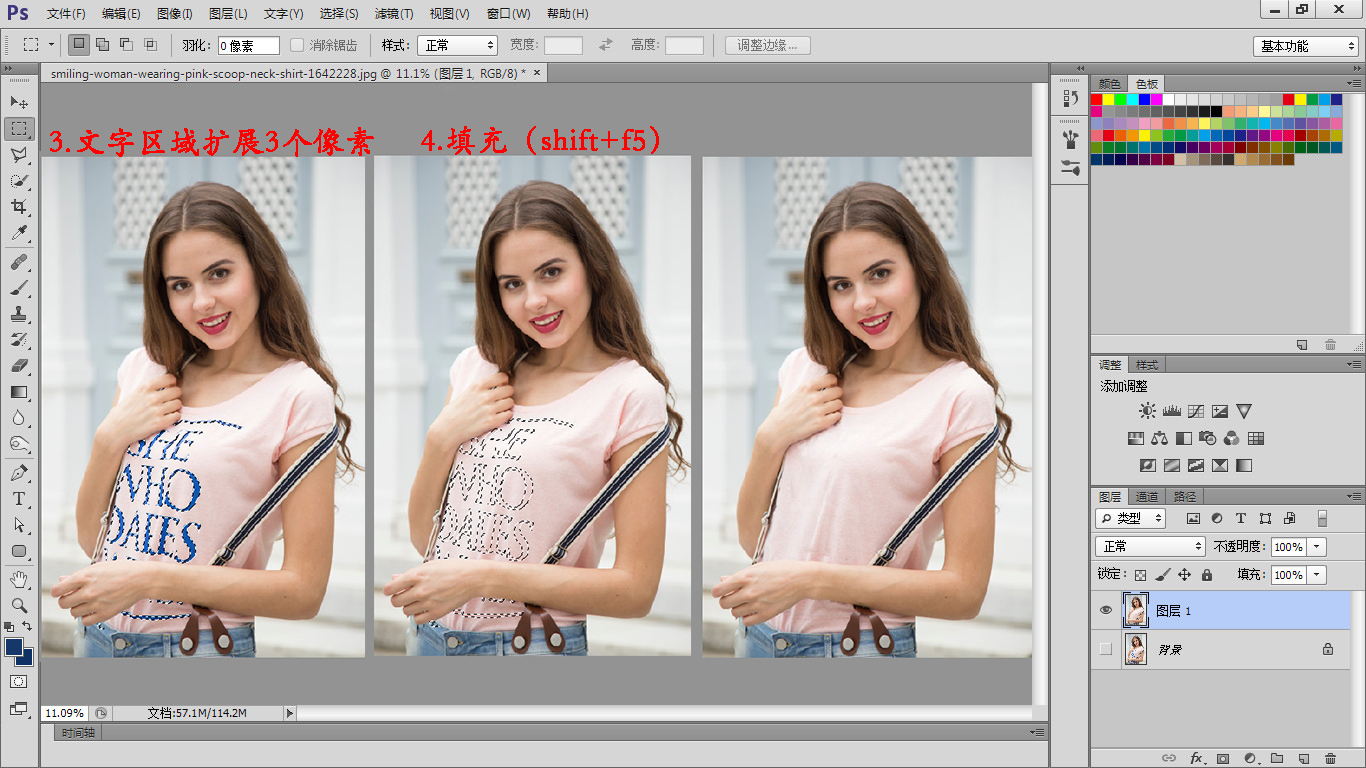Open the 滤镜(T) menu
The height and width of the screenshot is (768, 1366).
click(x=394, y=14)
